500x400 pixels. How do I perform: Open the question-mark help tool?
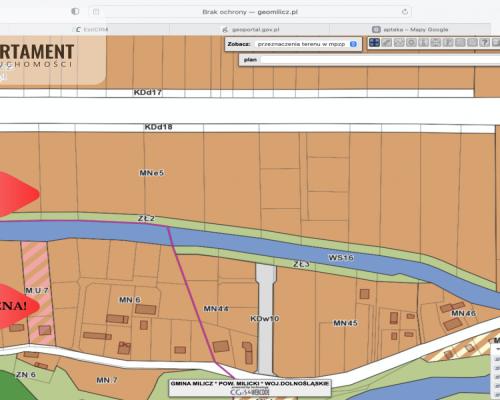coord(484,42)
